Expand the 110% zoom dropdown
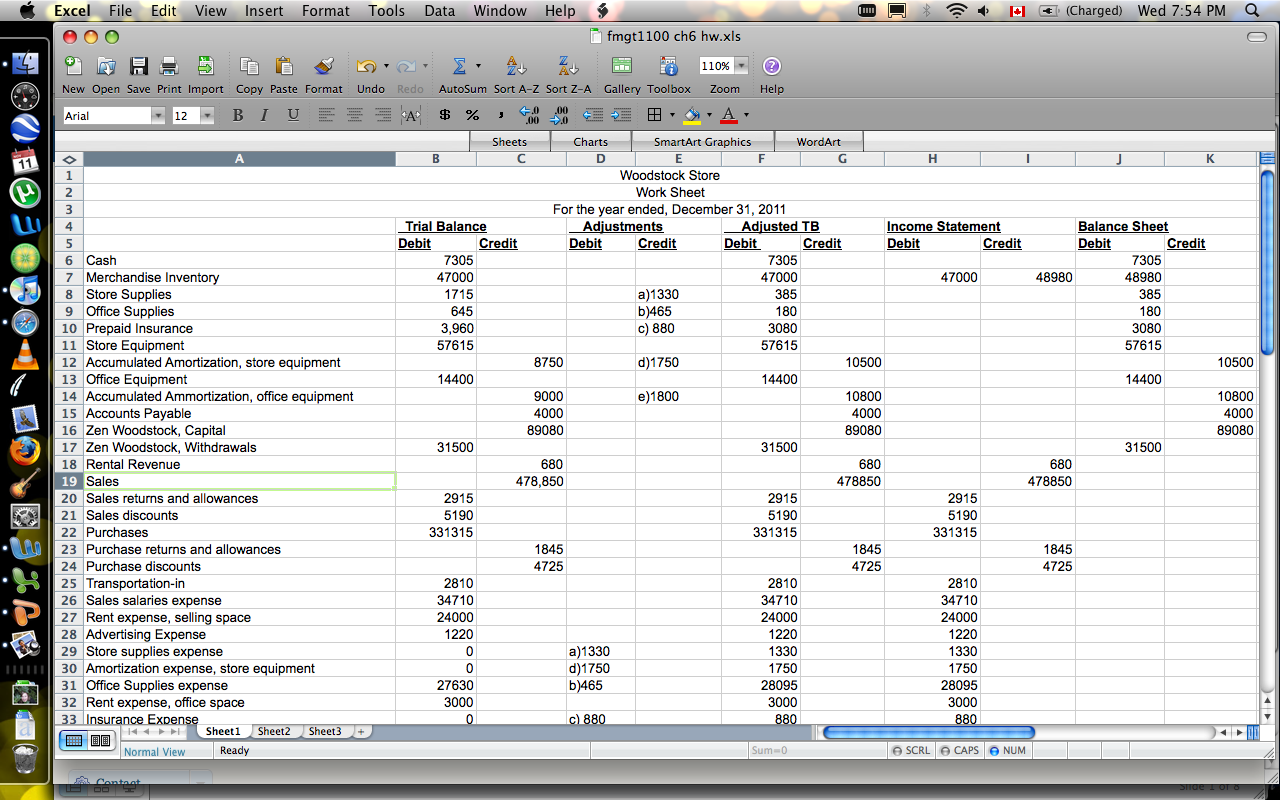The width and height of the screenshot is (1280, 800). [741, 66]
